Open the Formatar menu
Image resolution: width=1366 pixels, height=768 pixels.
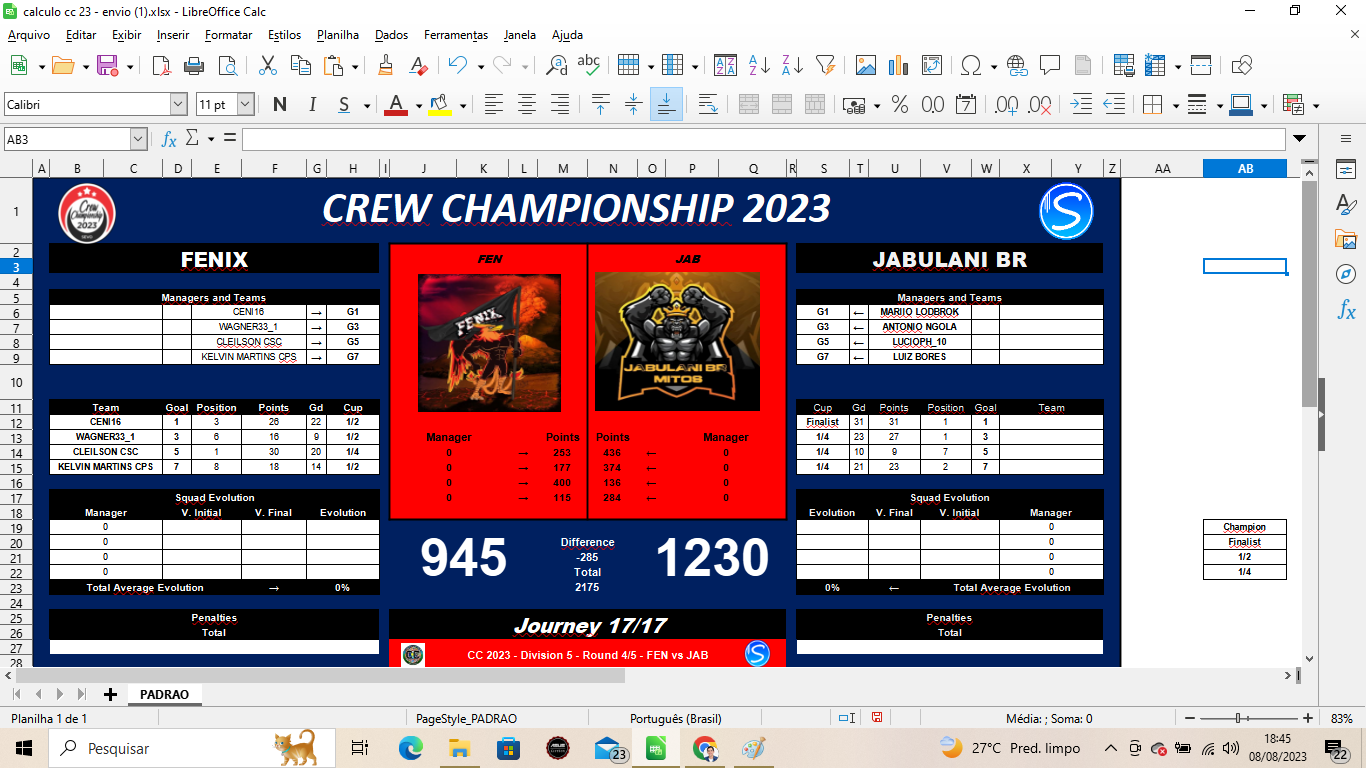tap(228, 35)
